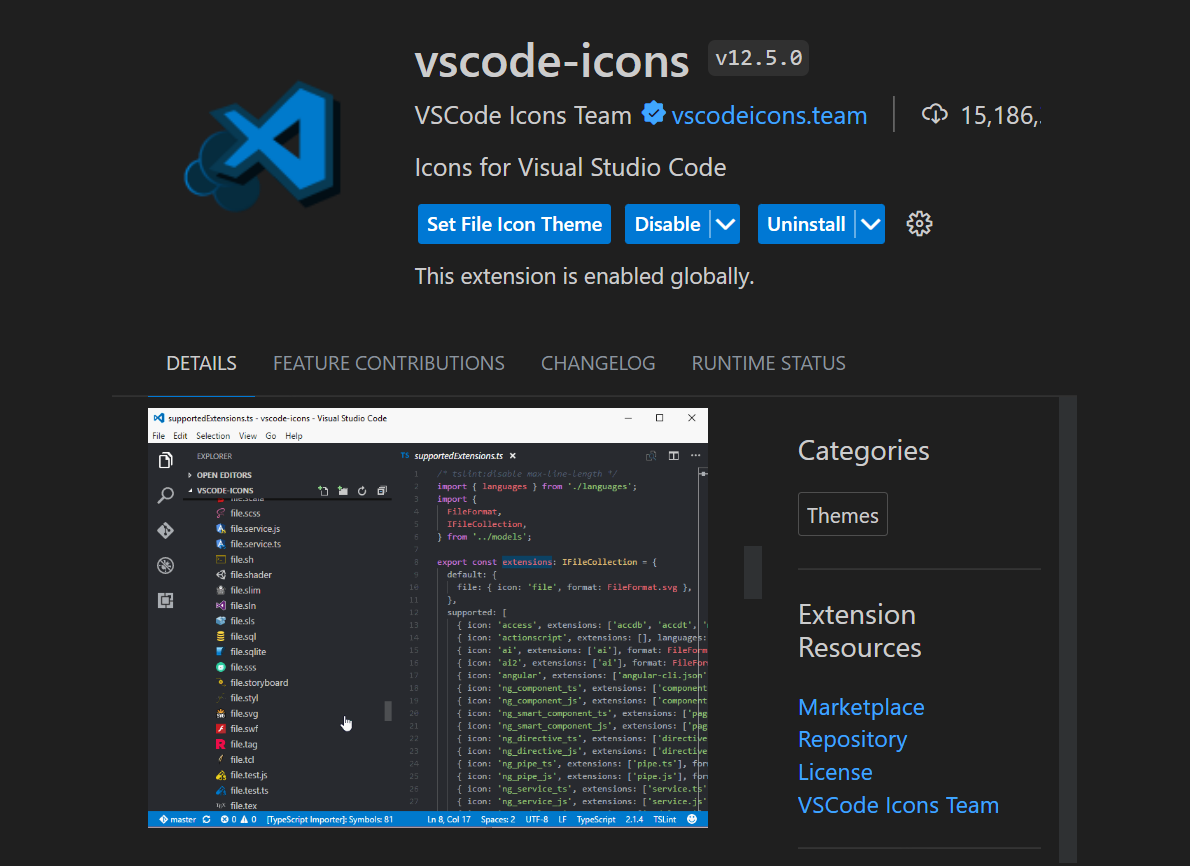This screenshot has height=866, width=1190.
Task: Click the preview explorer pane scrollbar thumb
Action: (x=388, y=710)
